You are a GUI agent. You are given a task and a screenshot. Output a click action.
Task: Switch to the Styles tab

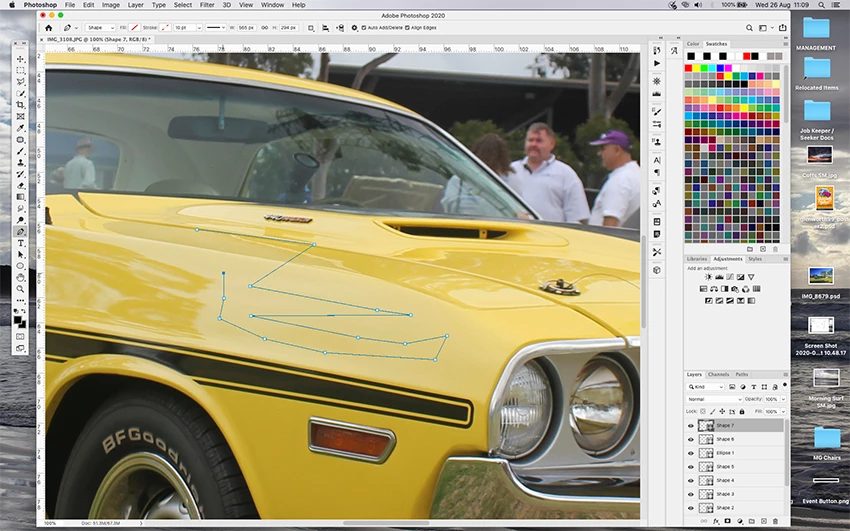(x=755, y=259)
